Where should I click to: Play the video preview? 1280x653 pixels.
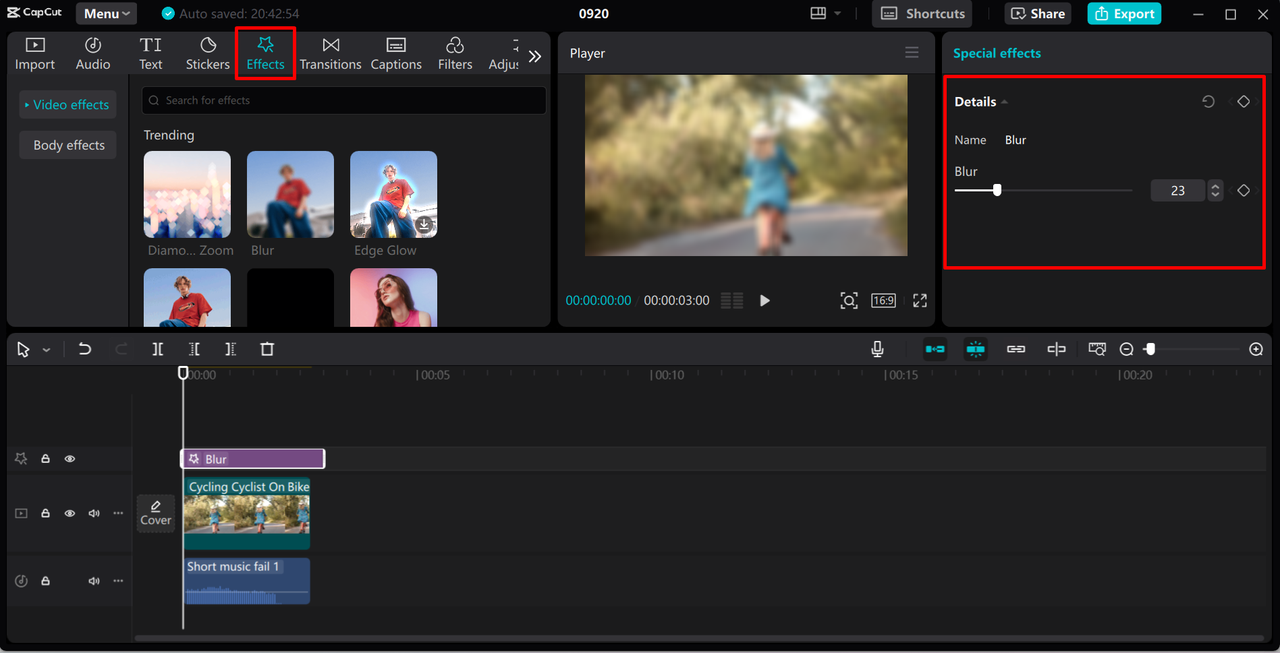coord(765,300)
